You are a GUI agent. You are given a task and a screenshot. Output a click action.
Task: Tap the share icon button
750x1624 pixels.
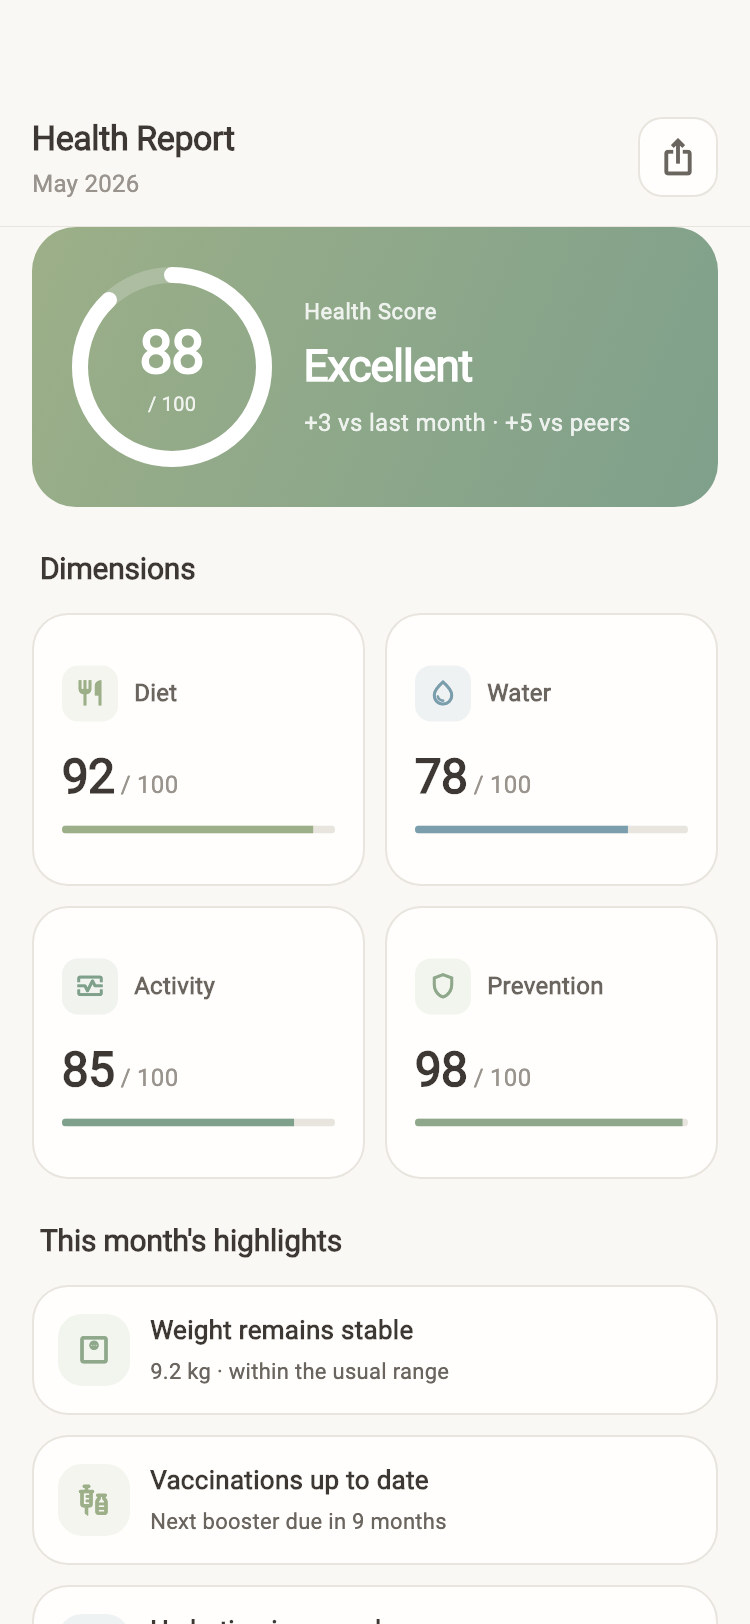click(x=678, y=157)
